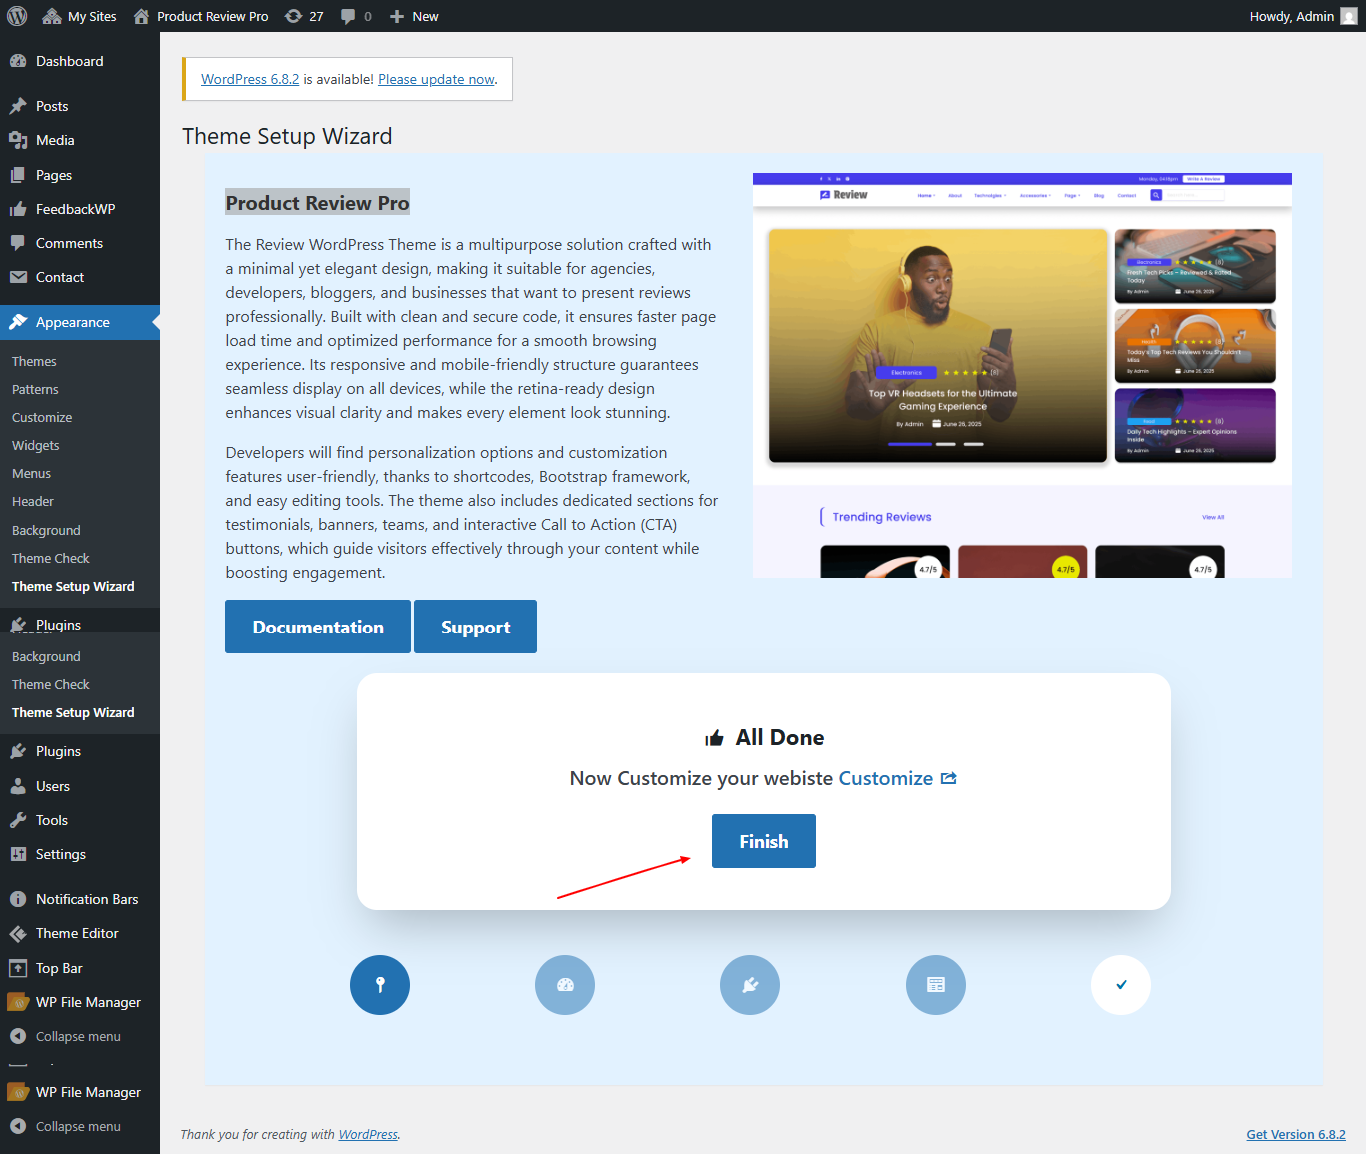Screen dimensions: 1366x1156
Task: Click the Support button
Action: click(x=476, y=627)
